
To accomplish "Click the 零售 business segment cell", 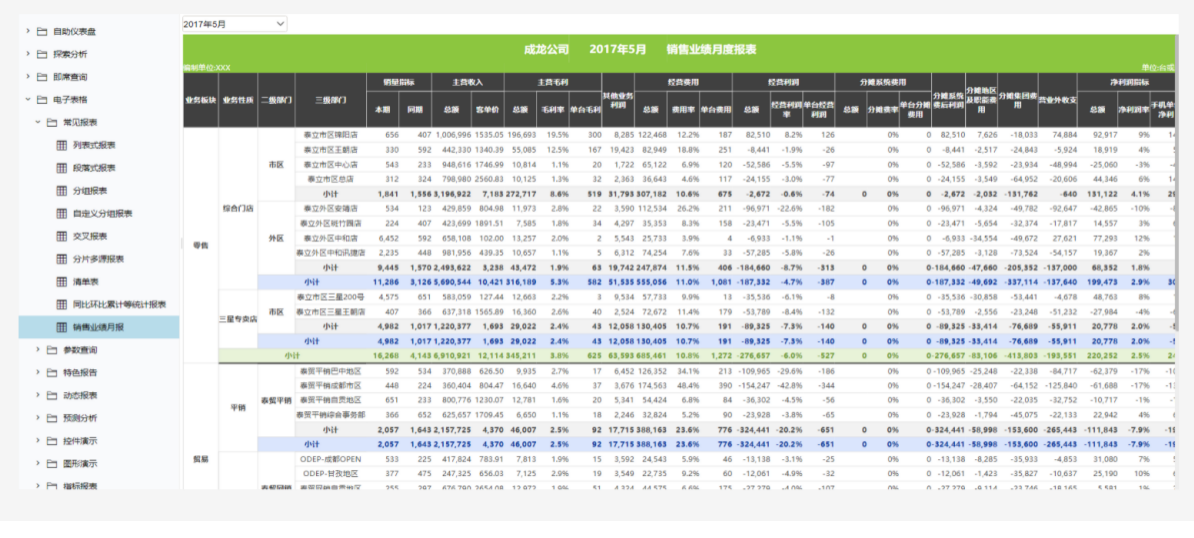I will (201, 245).
